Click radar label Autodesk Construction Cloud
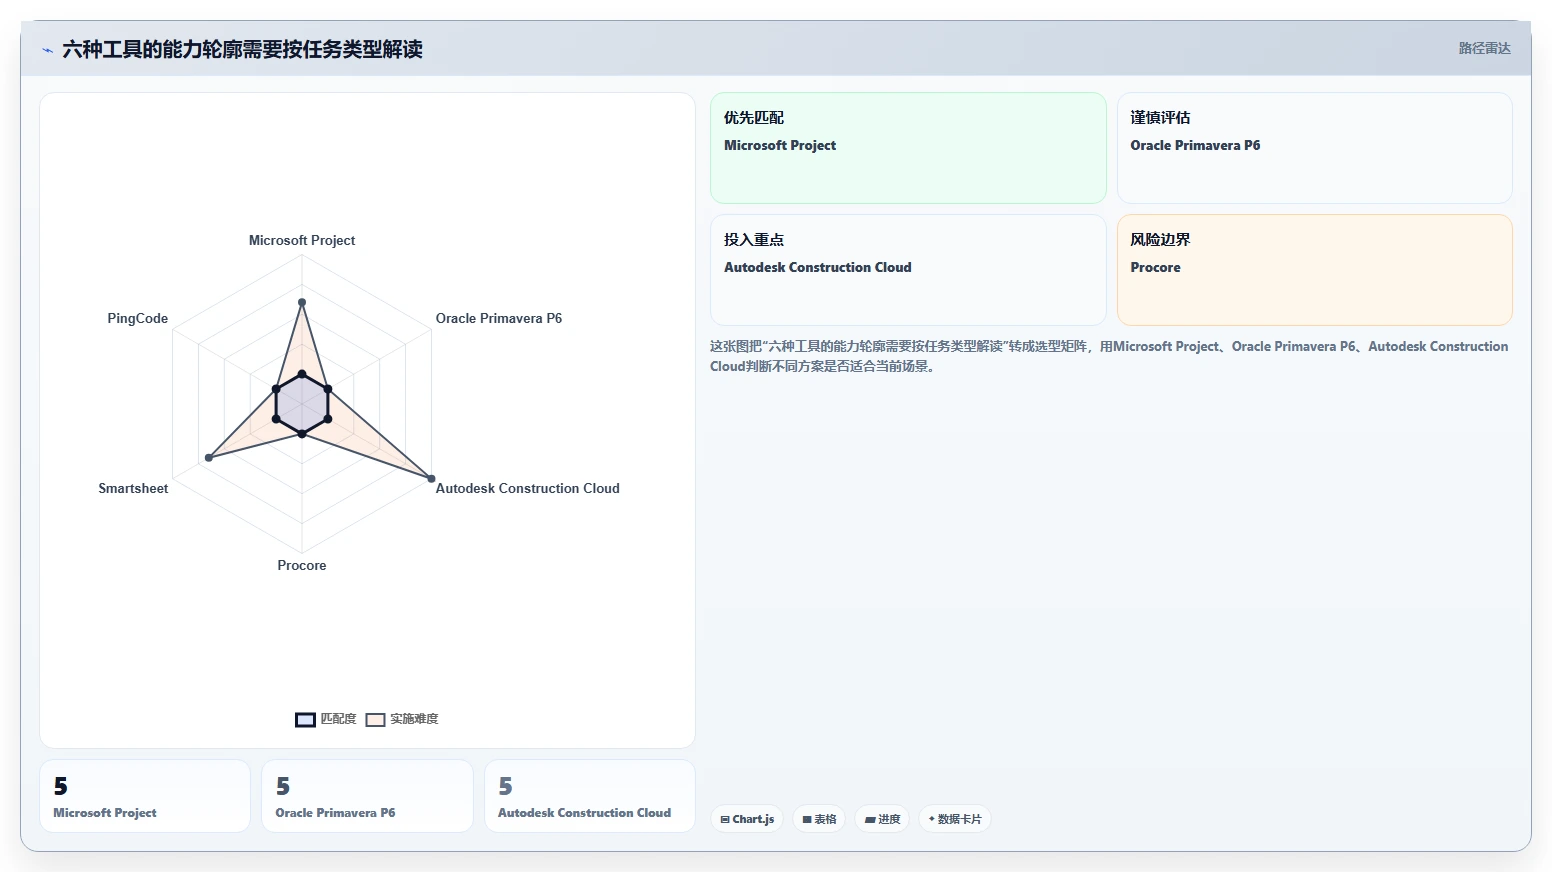Screen dimensions: 1552x872 (527, 488)
